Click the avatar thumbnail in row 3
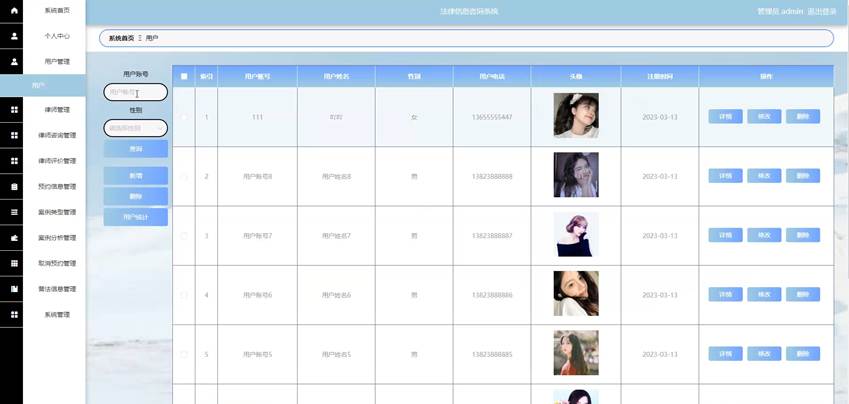849x404 pixels. coord(576,234)
